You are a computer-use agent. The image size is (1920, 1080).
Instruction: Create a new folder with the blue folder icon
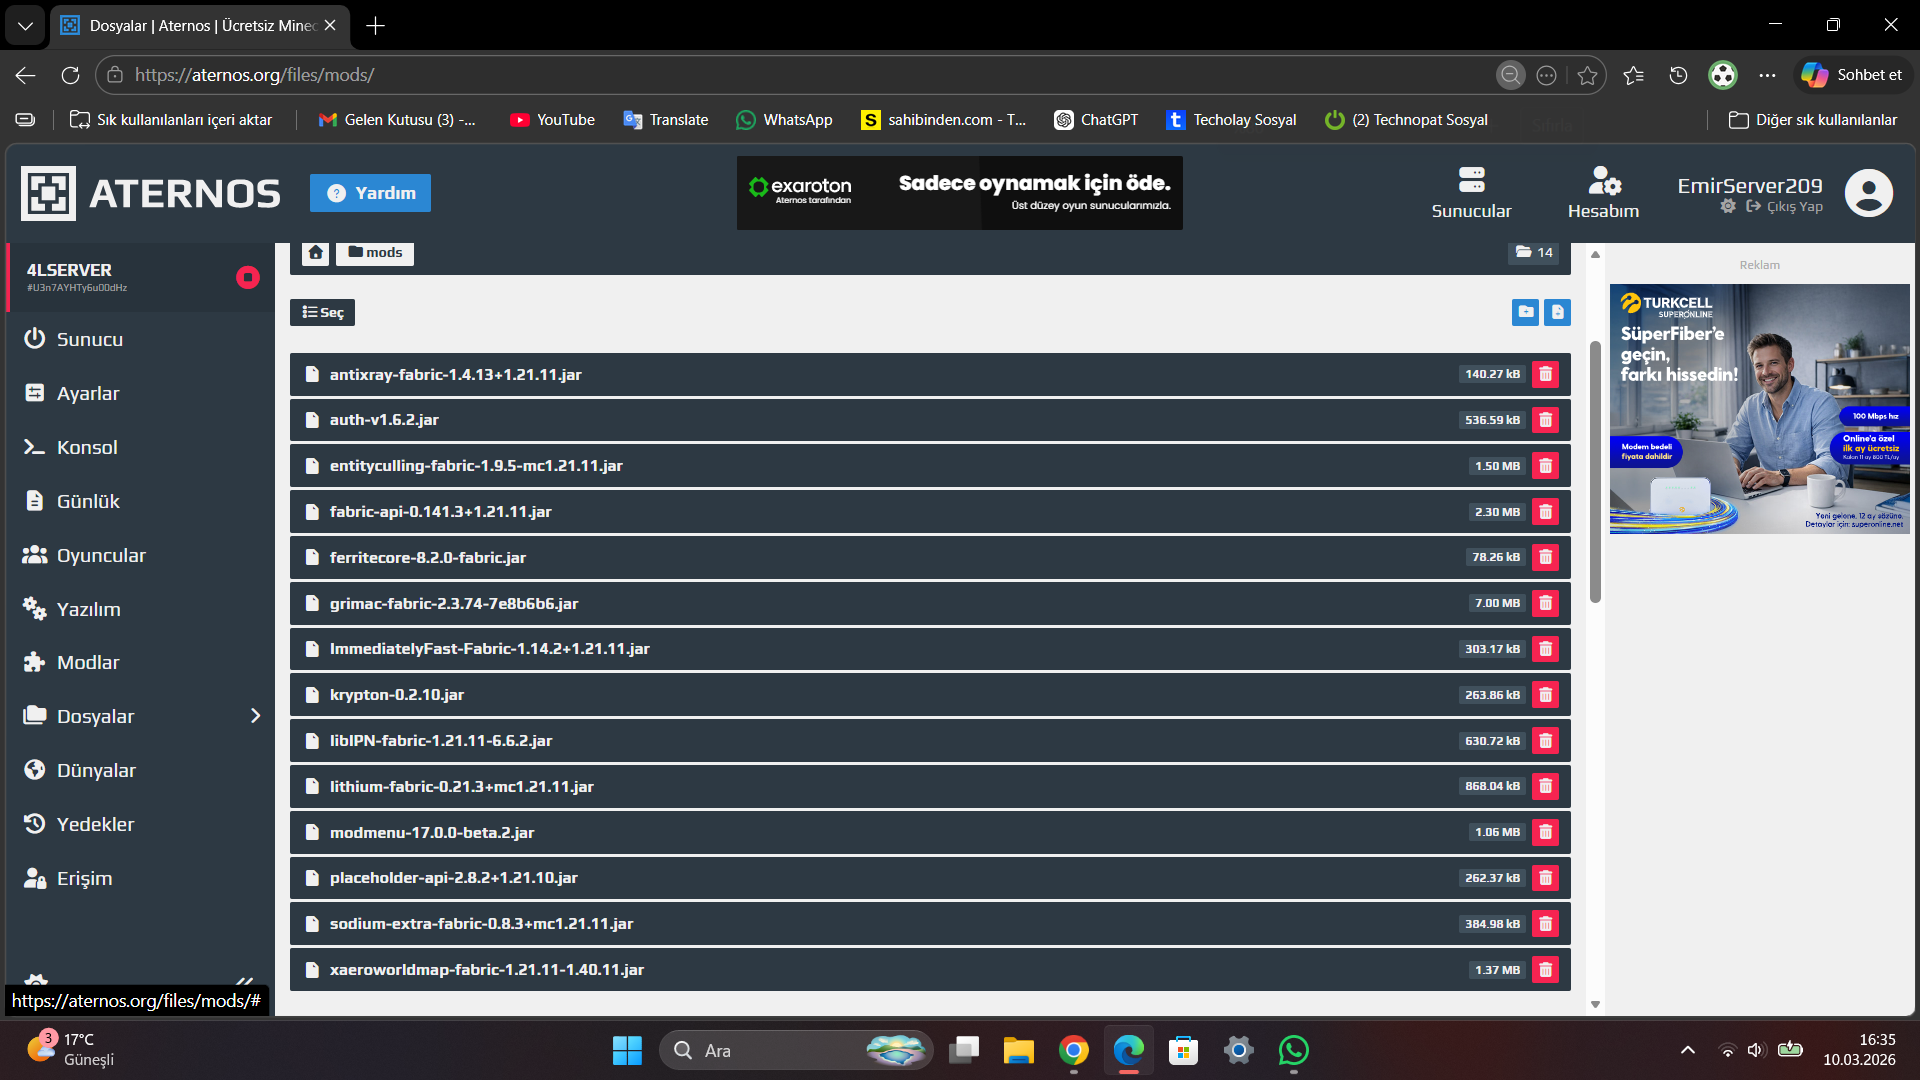(x=1525, y=312)
